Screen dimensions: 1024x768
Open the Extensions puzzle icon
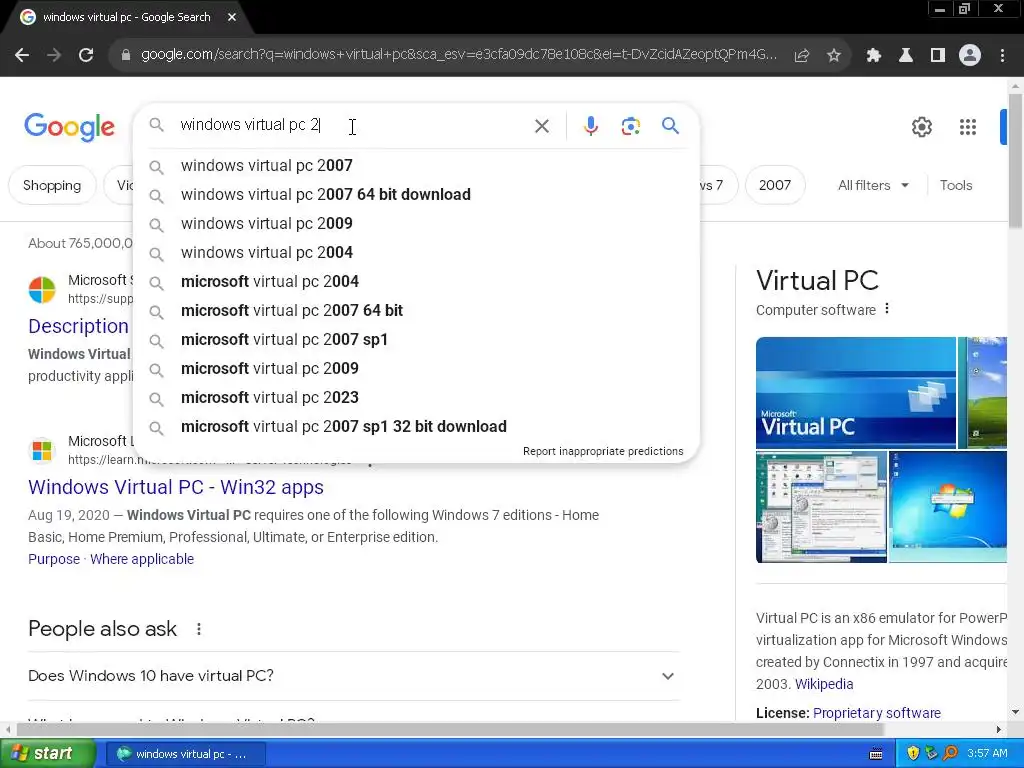coord(874,56)
